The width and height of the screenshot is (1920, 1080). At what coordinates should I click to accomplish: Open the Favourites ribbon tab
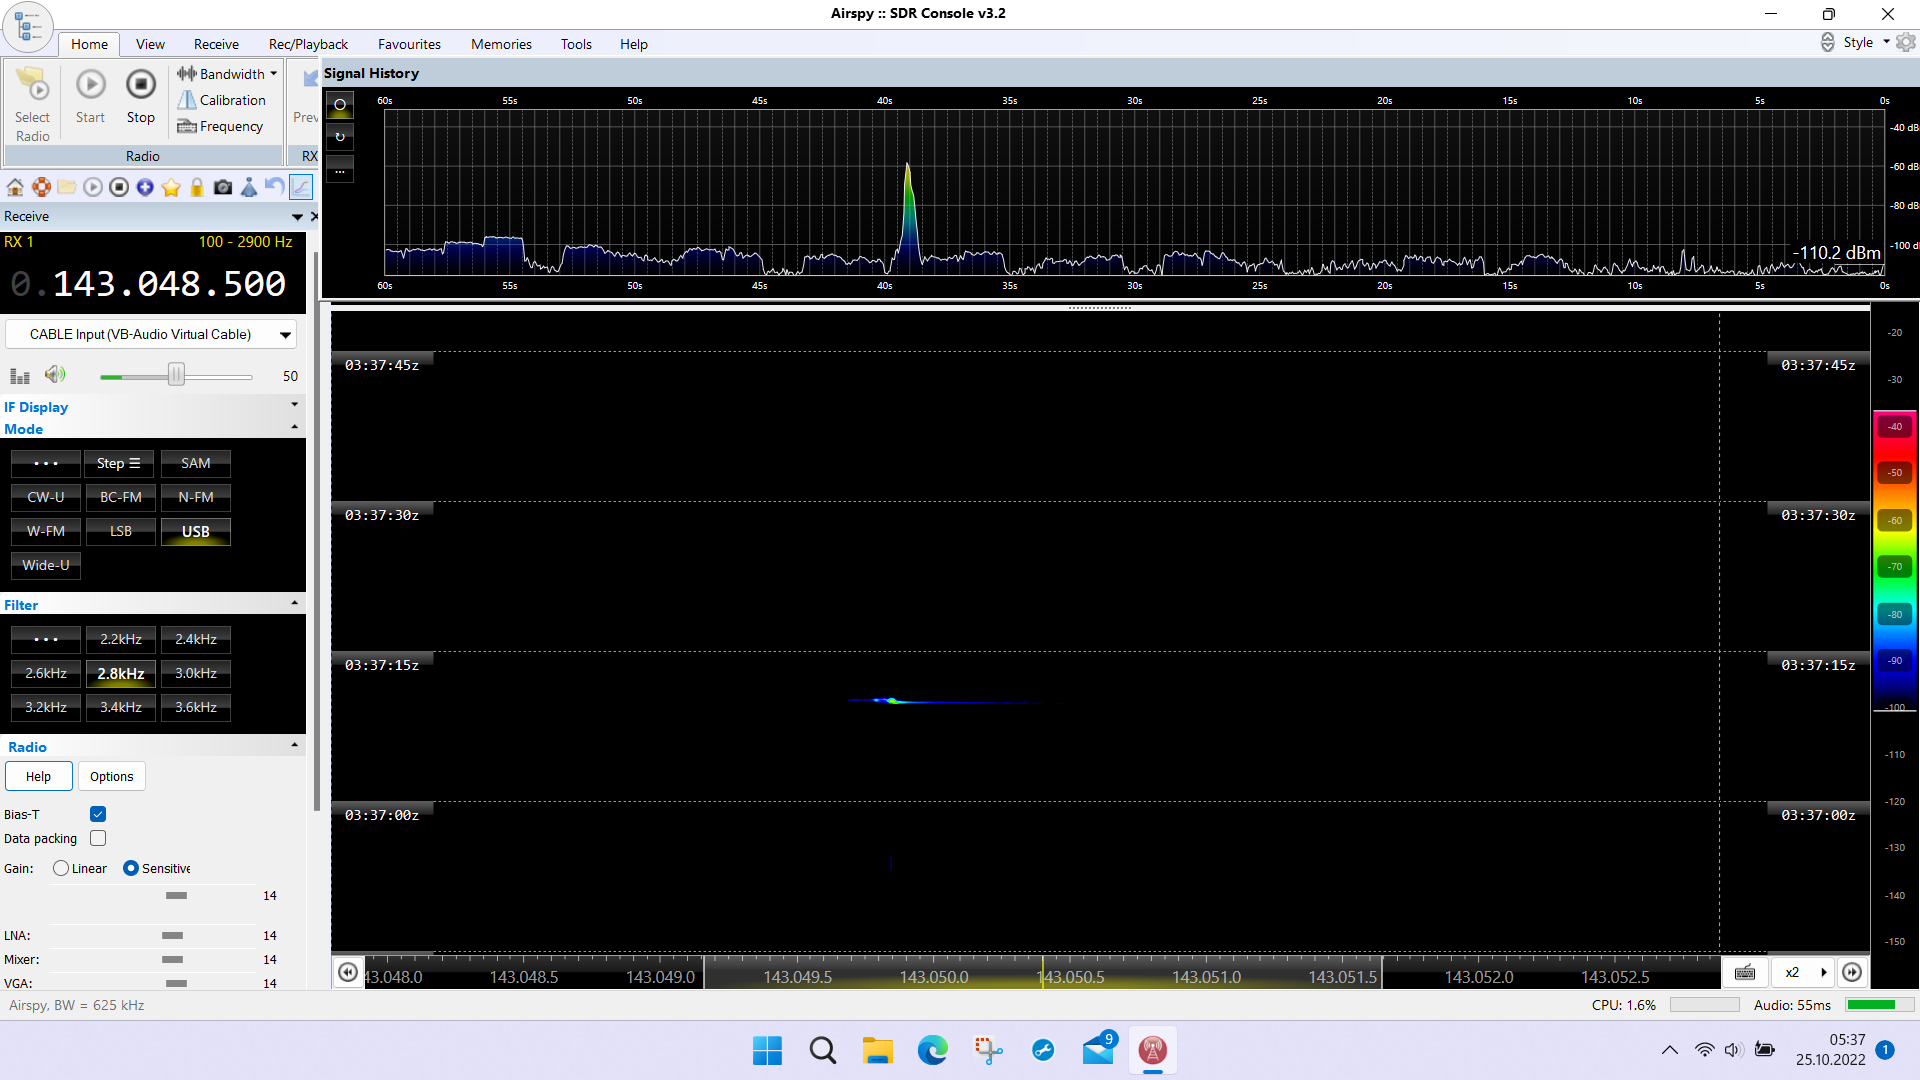pos(409,44)
